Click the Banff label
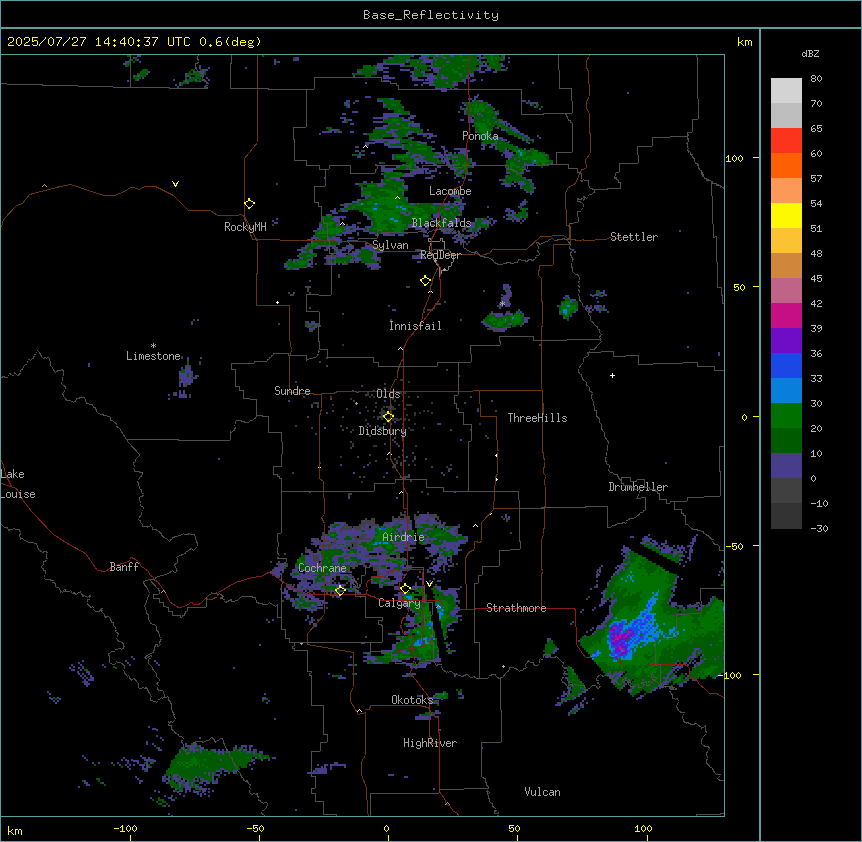The image size is (862, 842). click(124, 567)
